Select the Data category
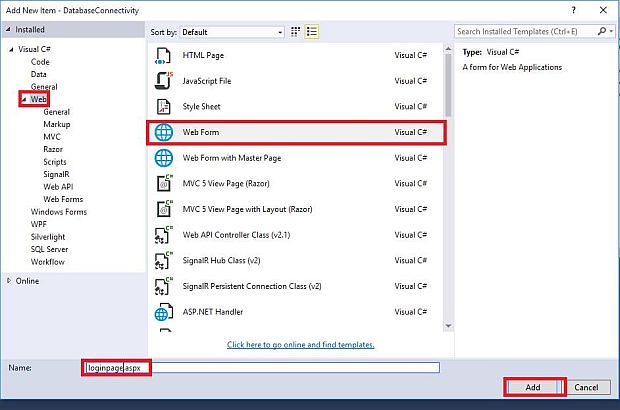Image resolution: width=620 pixels, height=410 pixels. click(x=38, y=74)
